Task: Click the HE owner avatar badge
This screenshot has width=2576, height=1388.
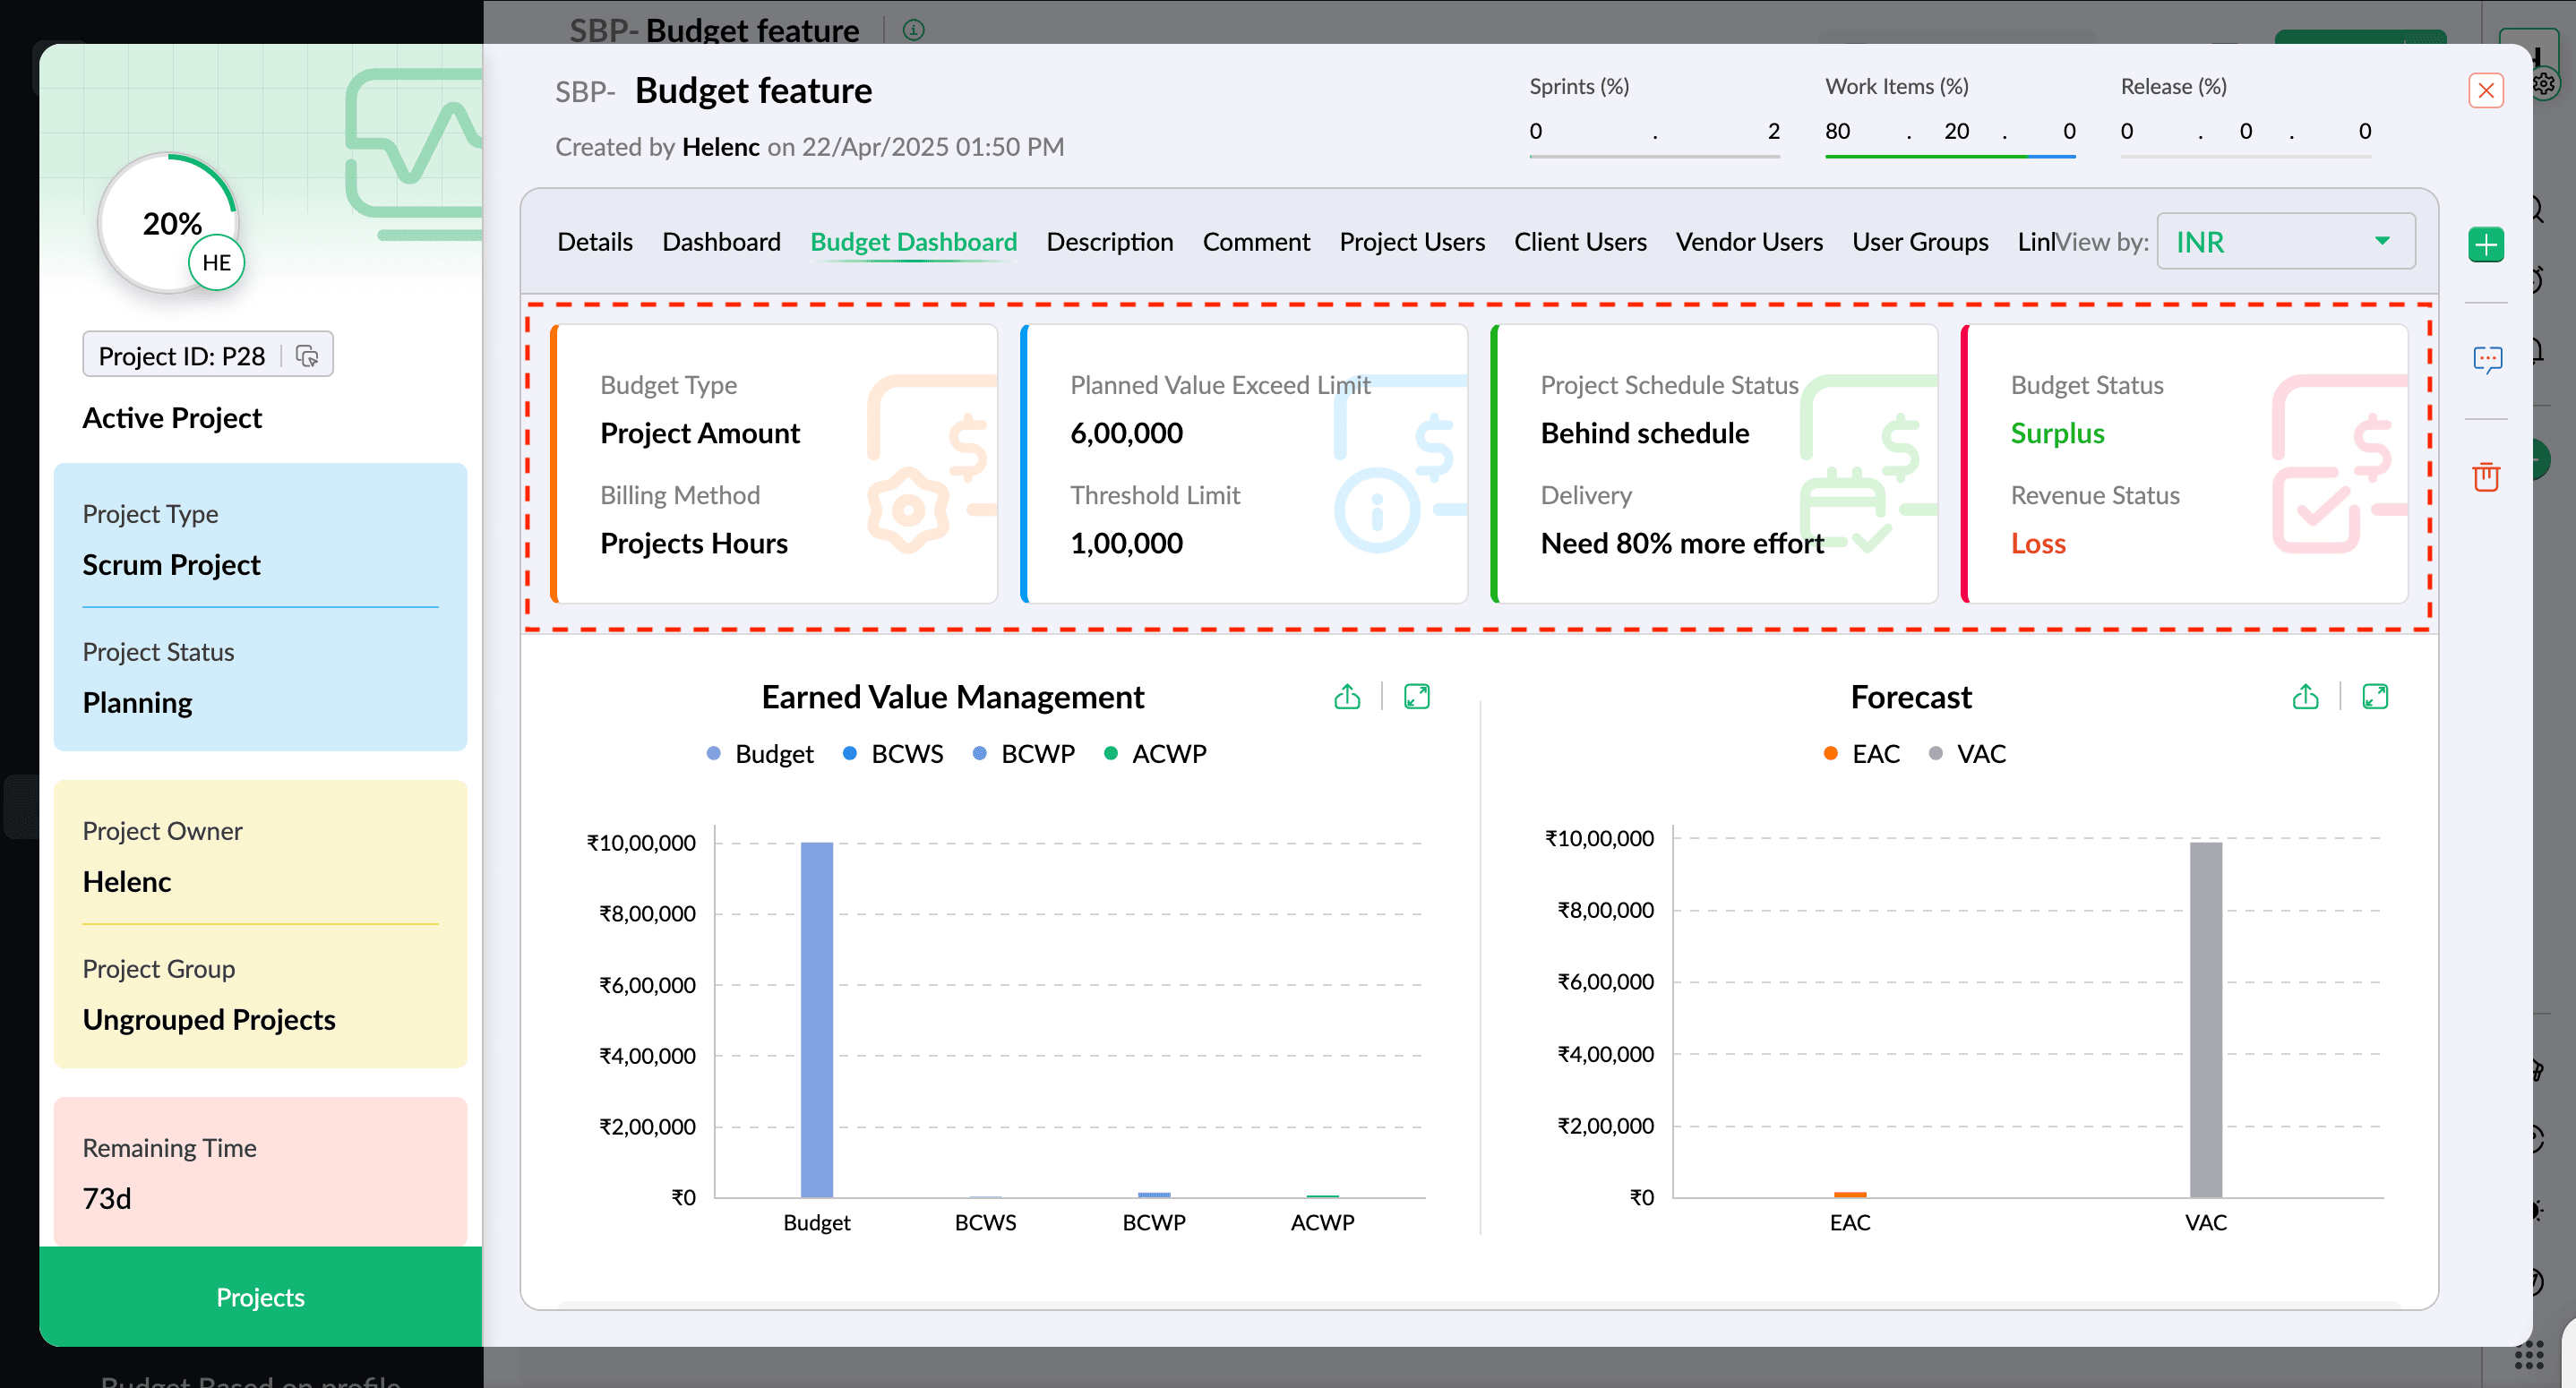Action: point(216,263)
